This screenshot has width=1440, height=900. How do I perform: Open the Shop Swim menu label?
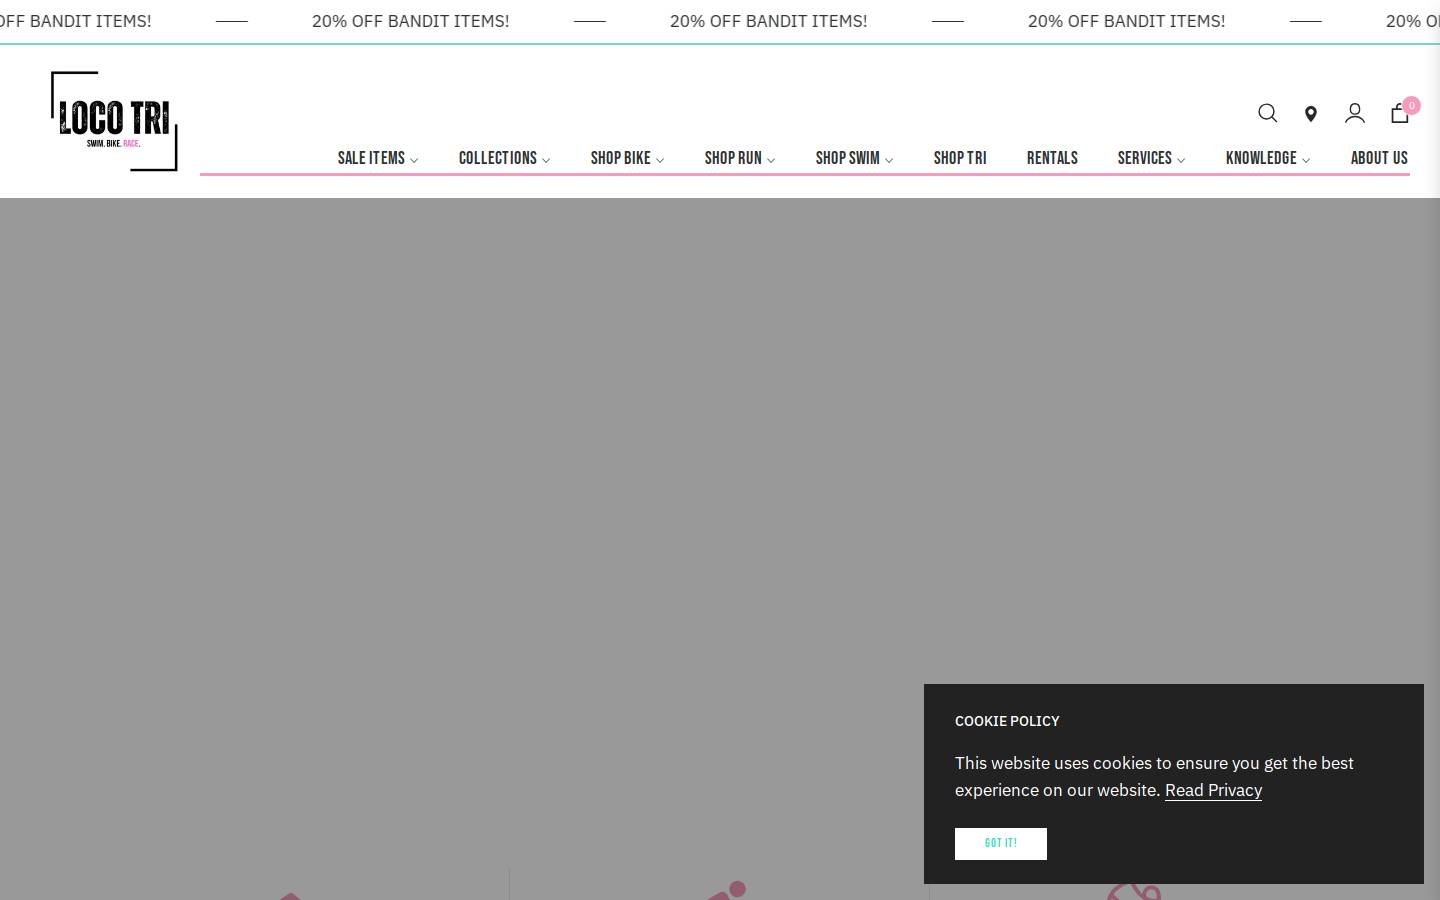(x=847, y=158)
